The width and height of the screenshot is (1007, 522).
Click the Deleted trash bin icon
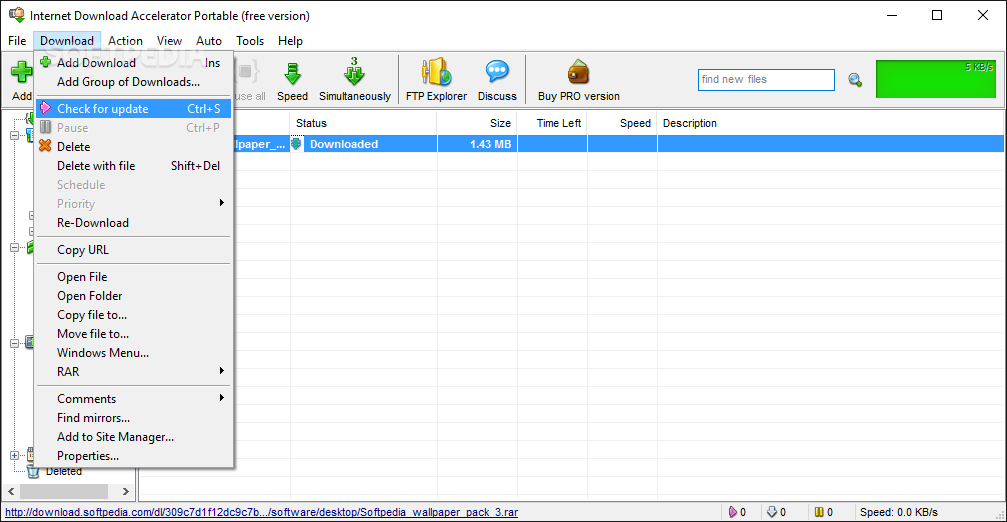point(33,471)
